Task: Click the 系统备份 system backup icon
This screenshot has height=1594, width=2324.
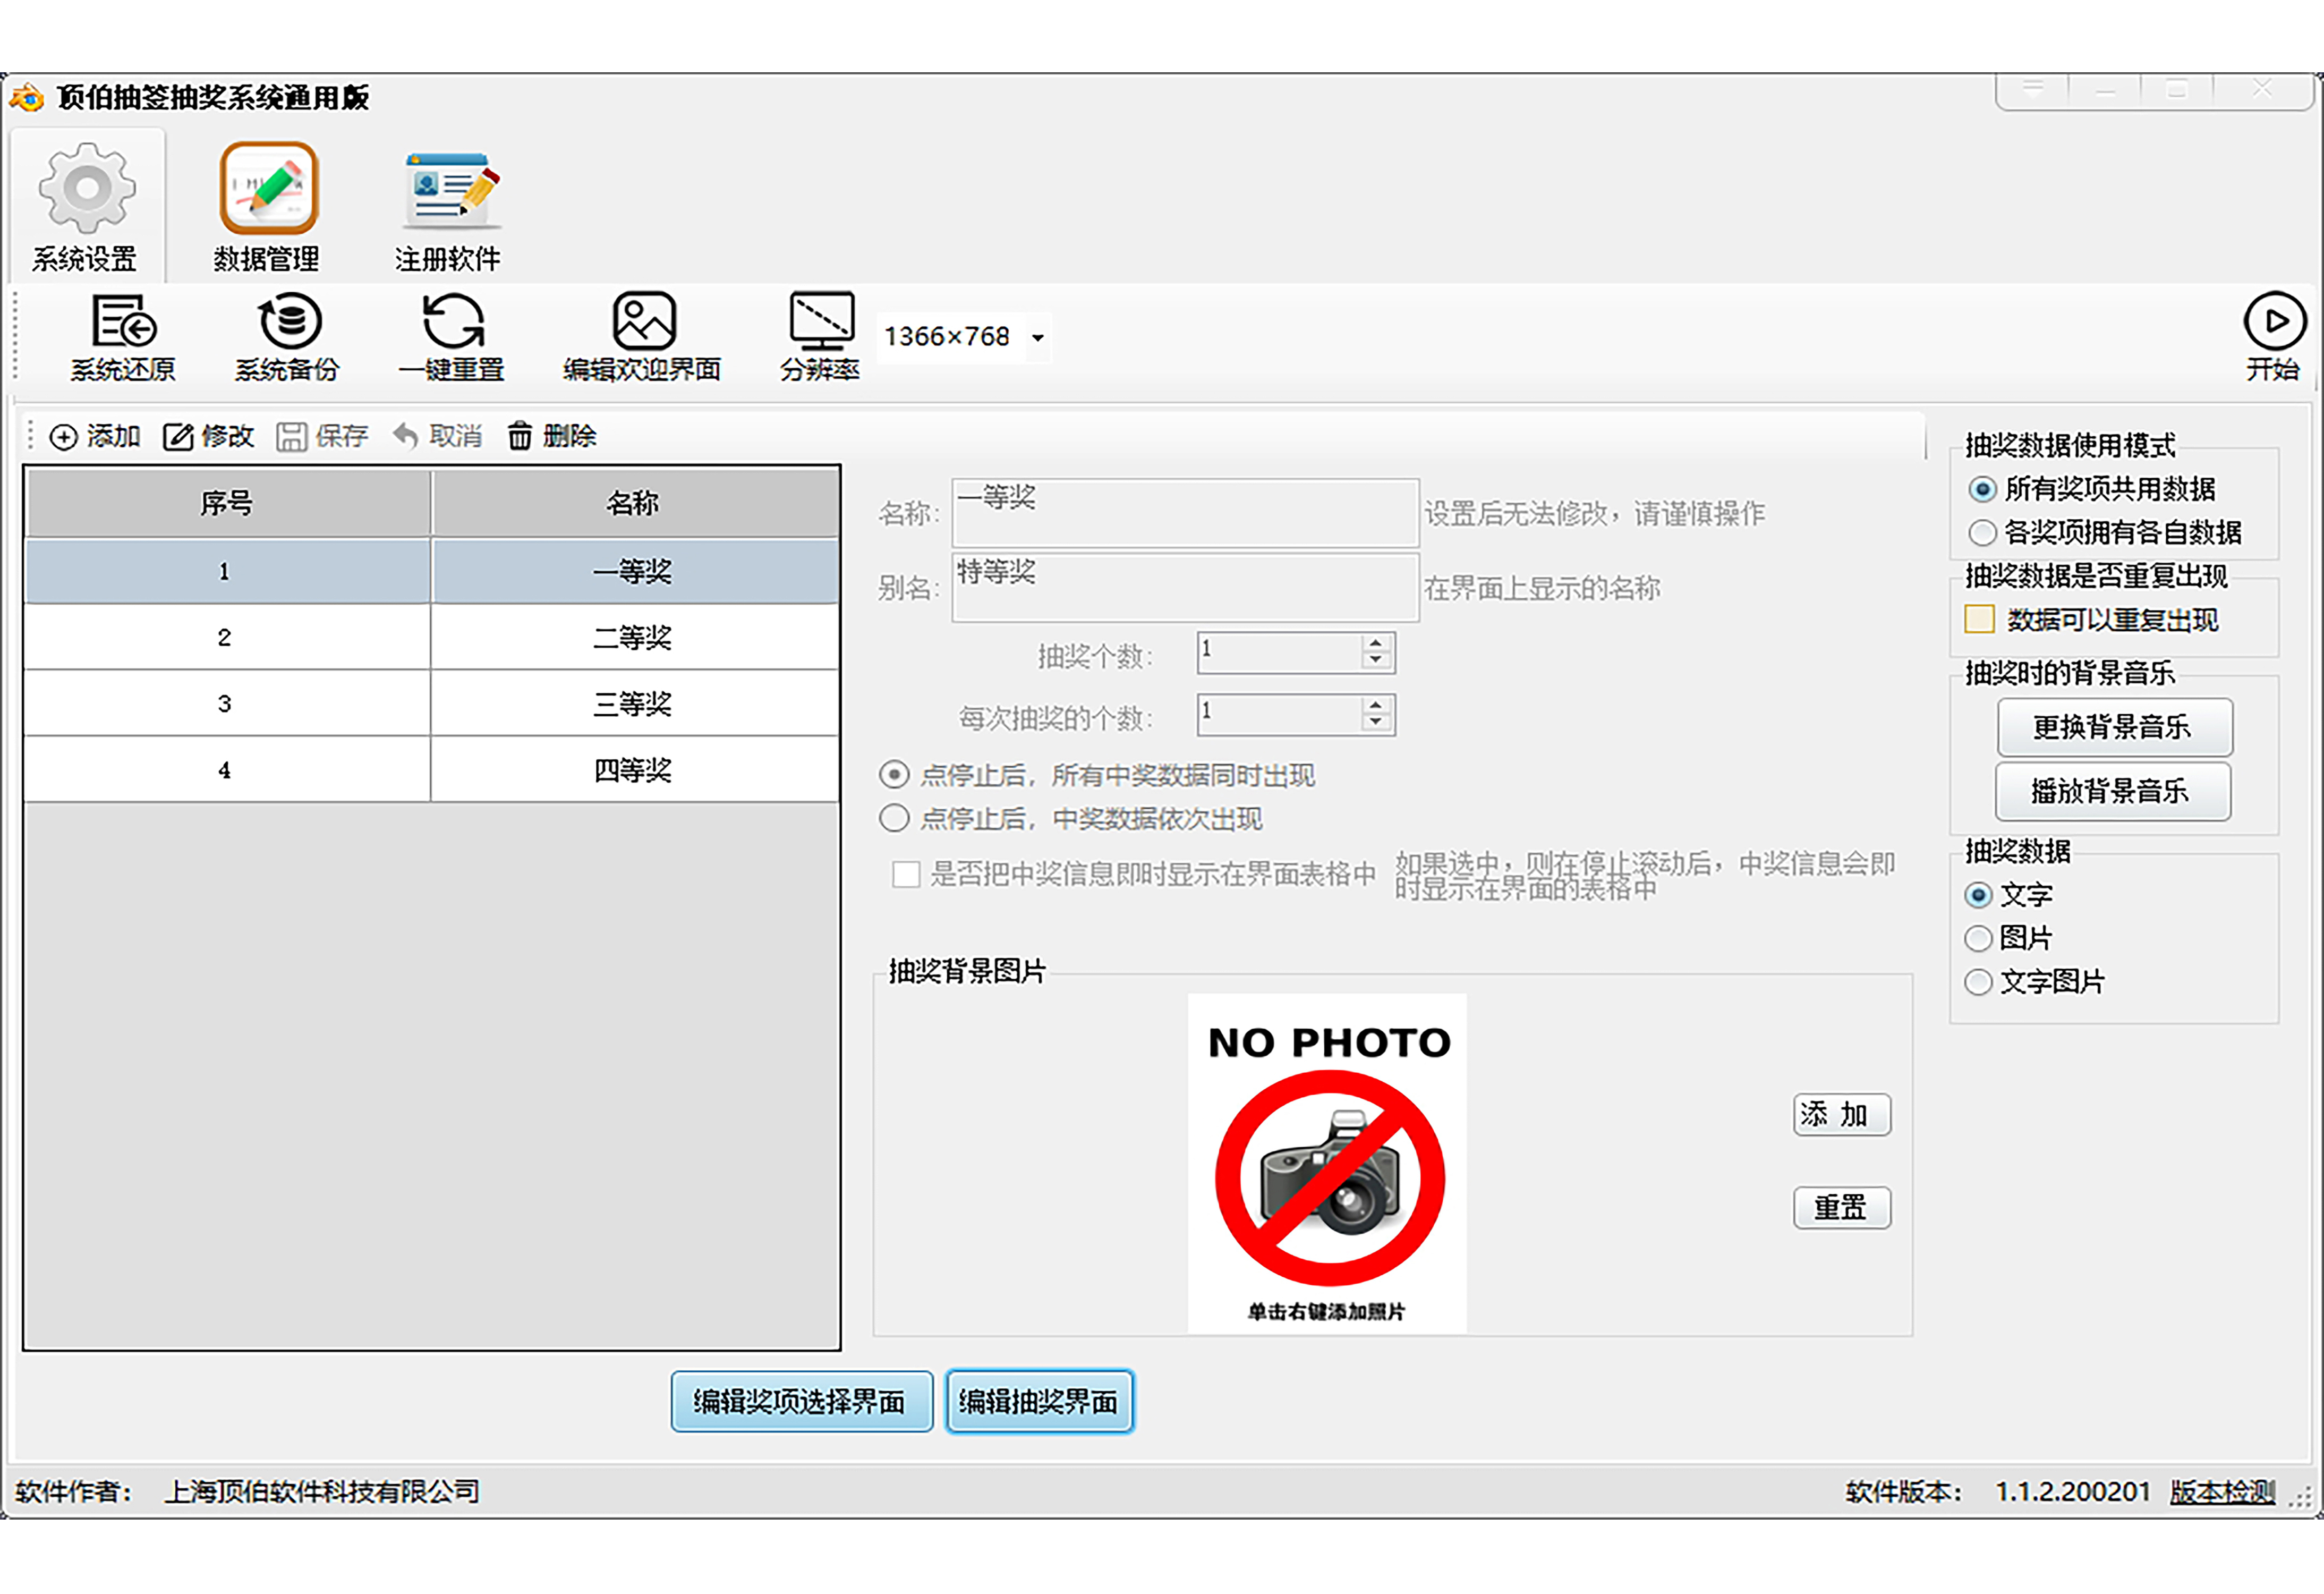Action: pos(289,322)
